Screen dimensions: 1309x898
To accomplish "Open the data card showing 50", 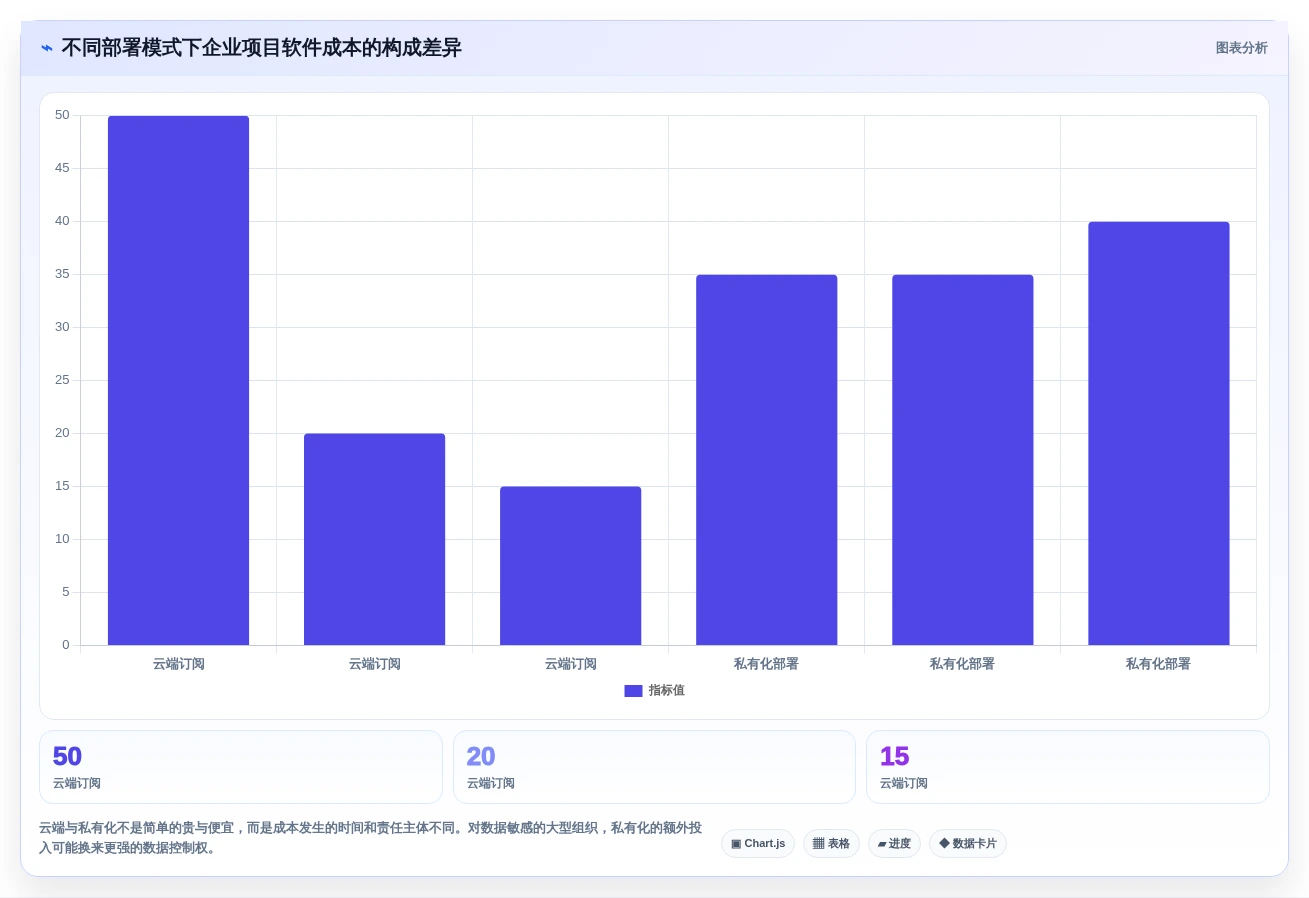I will (241, 767).
